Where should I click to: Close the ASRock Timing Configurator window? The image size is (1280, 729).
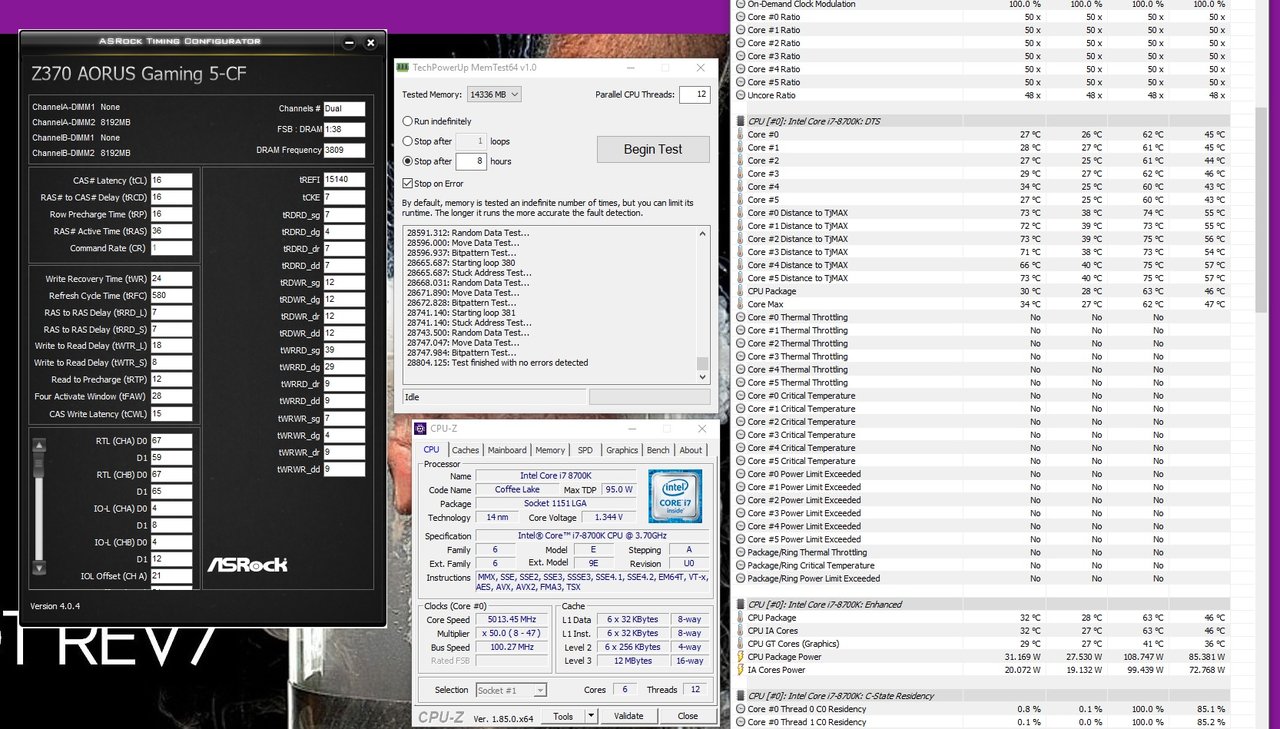coord(371,43)
